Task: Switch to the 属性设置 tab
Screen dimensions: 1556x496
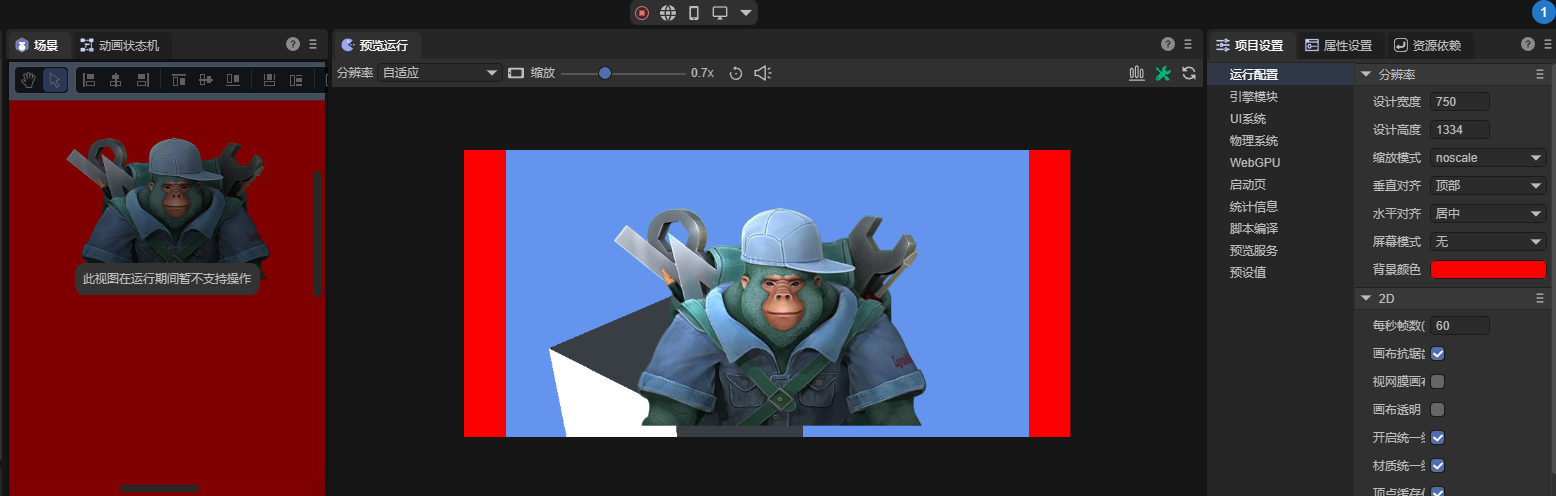Action: 1339,45
